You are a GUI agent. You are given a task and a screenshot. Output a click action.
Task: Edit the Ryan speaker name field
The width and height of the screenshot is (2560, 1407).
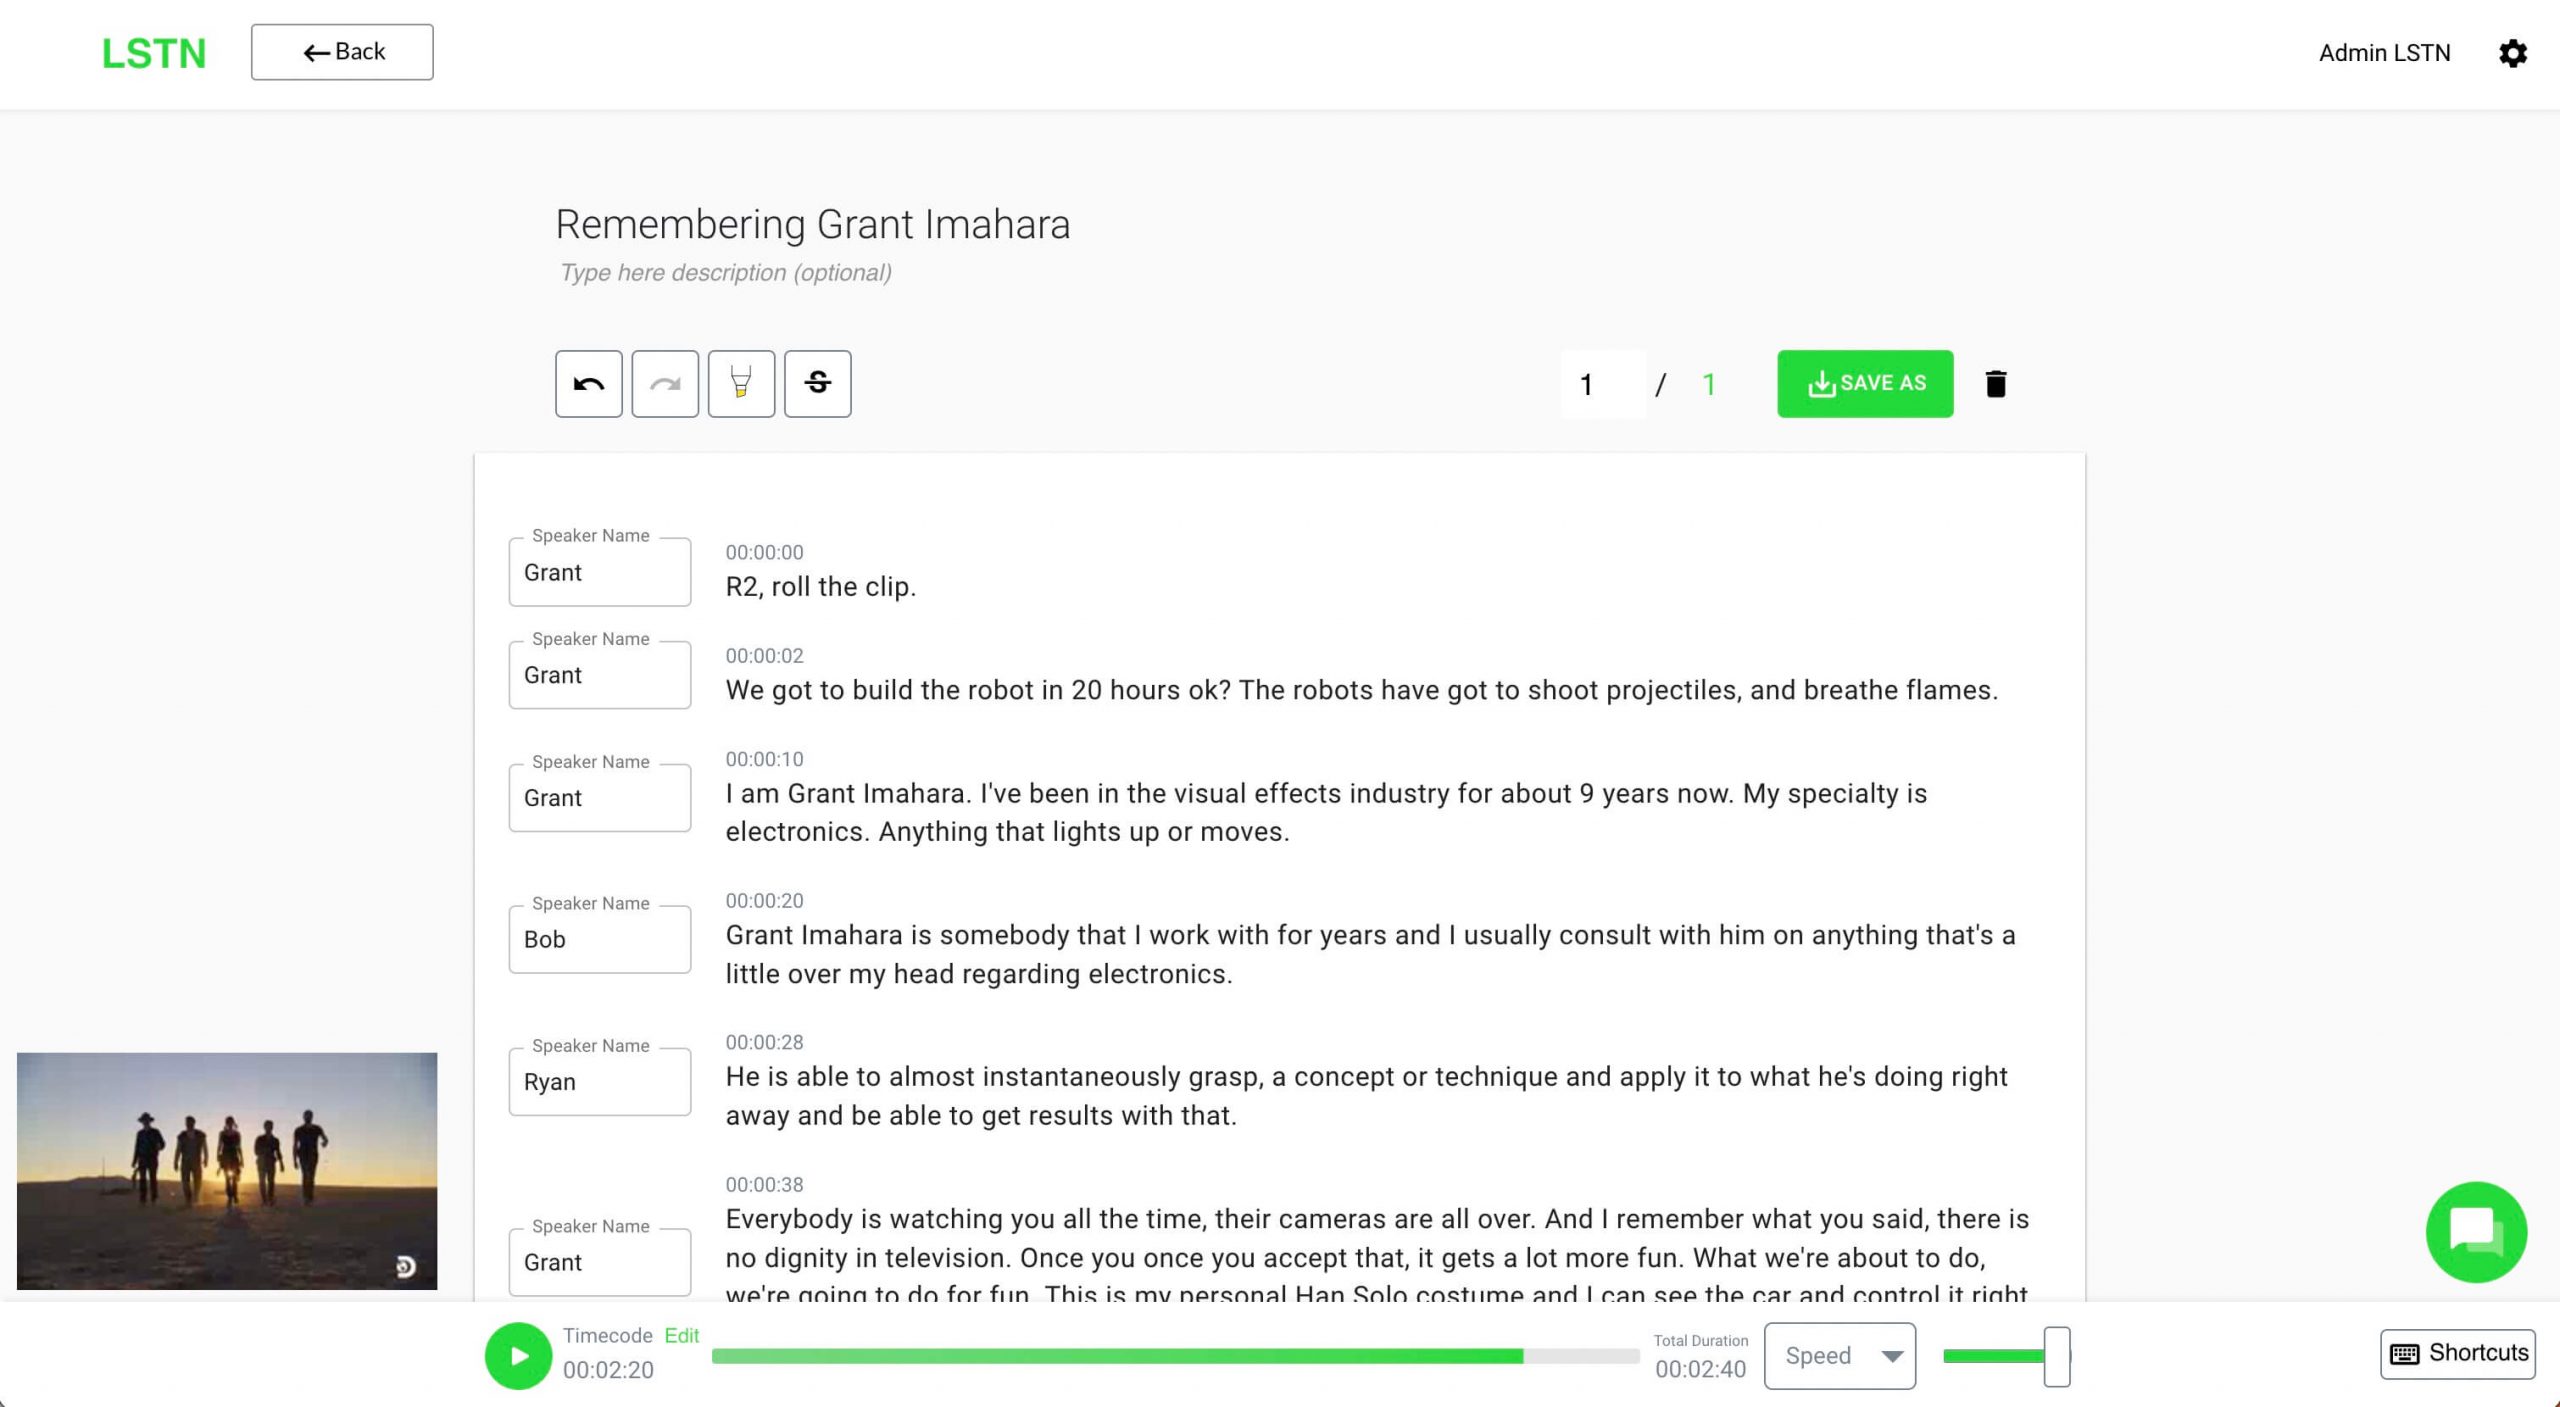tap(600, 1082)
